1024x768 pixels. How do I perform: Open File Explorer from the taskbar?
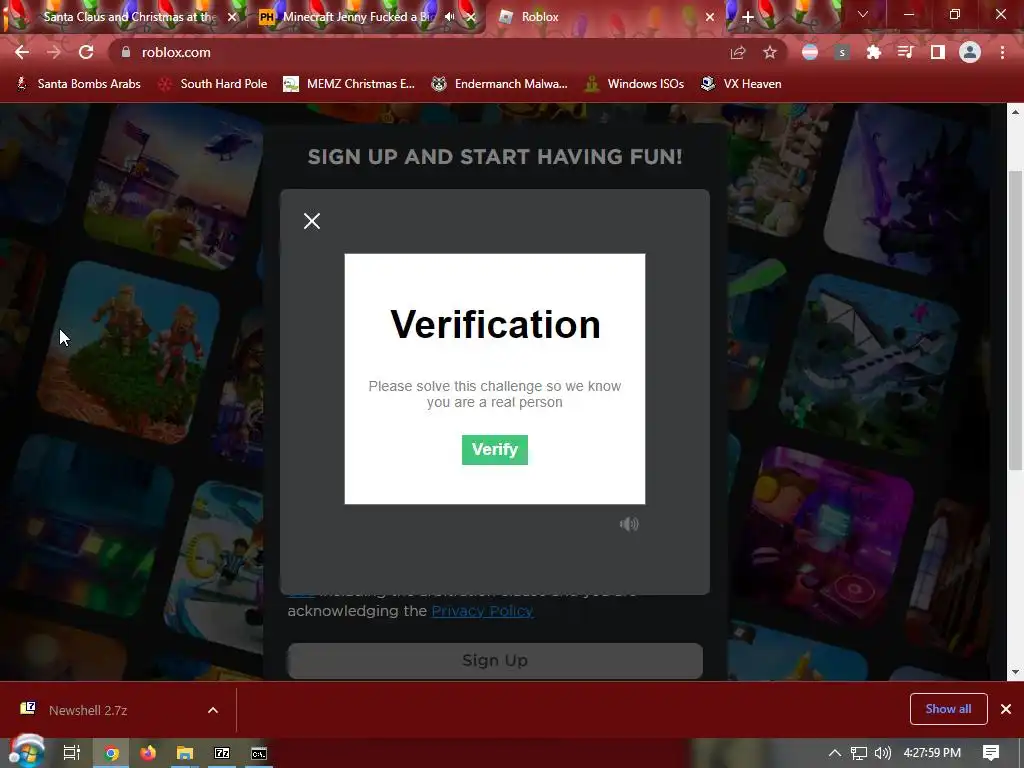(185, 753)
